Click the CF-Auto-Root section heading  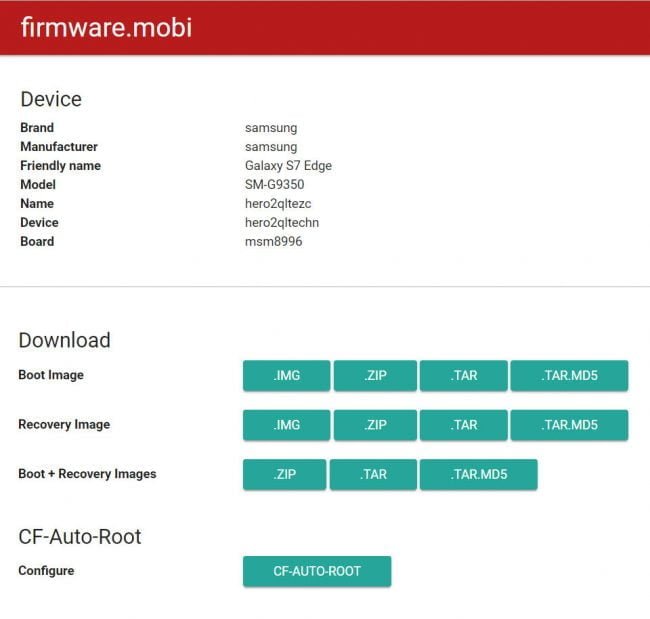(x=80, y=536)
